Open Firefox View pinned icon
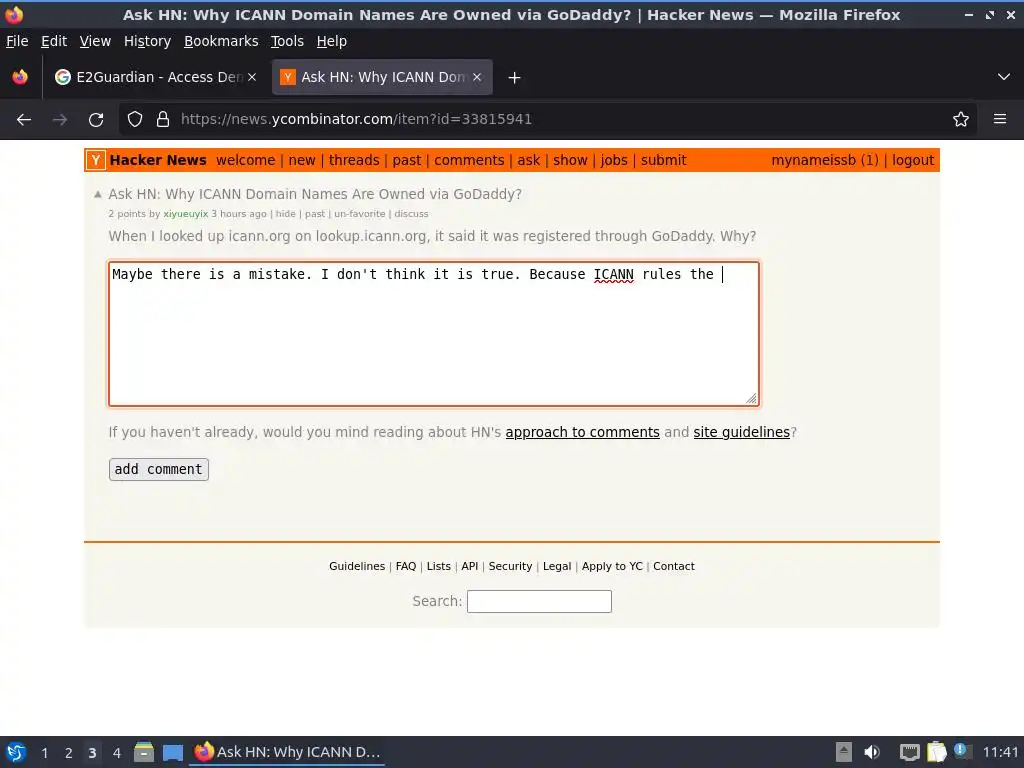The height and width of the screenshot is (768, 1024). click(x=20, y=77)
